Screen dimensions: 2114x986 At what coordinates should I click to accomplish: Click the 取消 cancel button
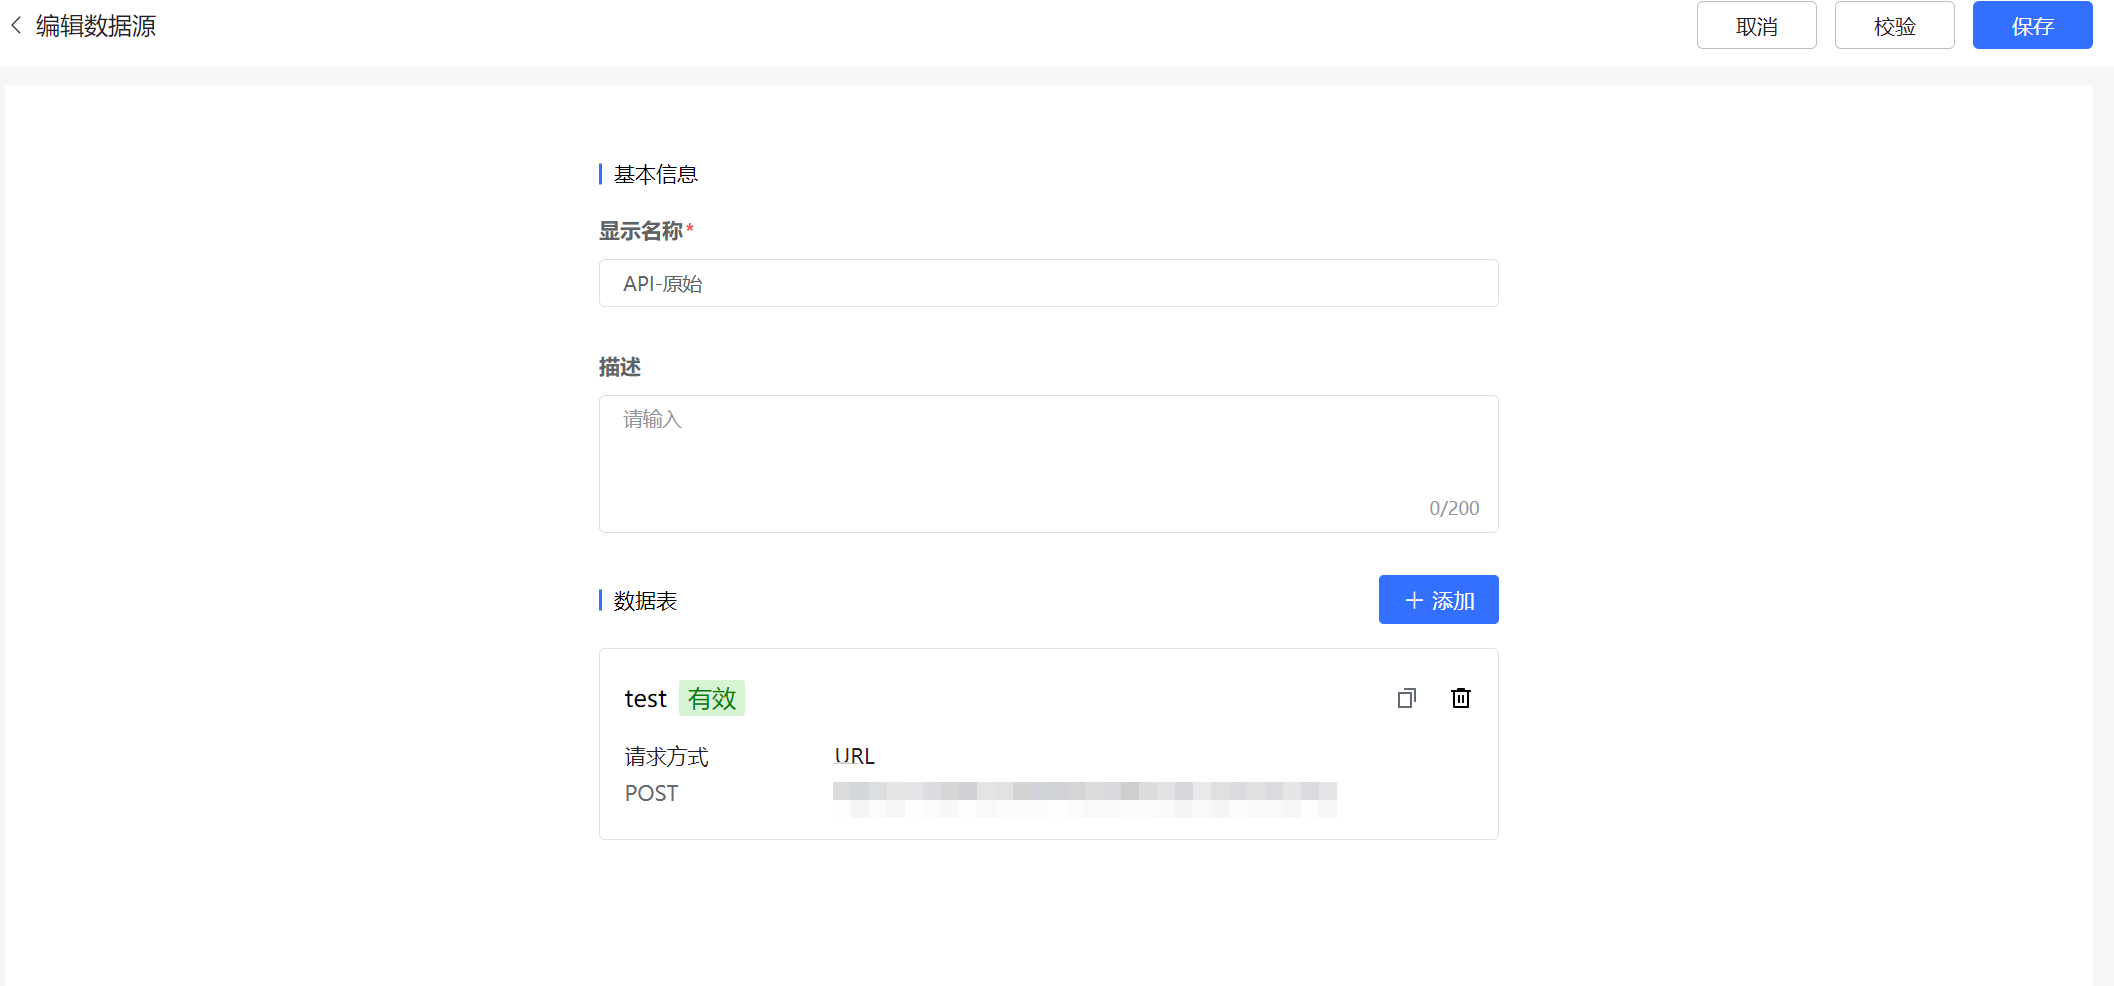click(x=1756, y=26)
